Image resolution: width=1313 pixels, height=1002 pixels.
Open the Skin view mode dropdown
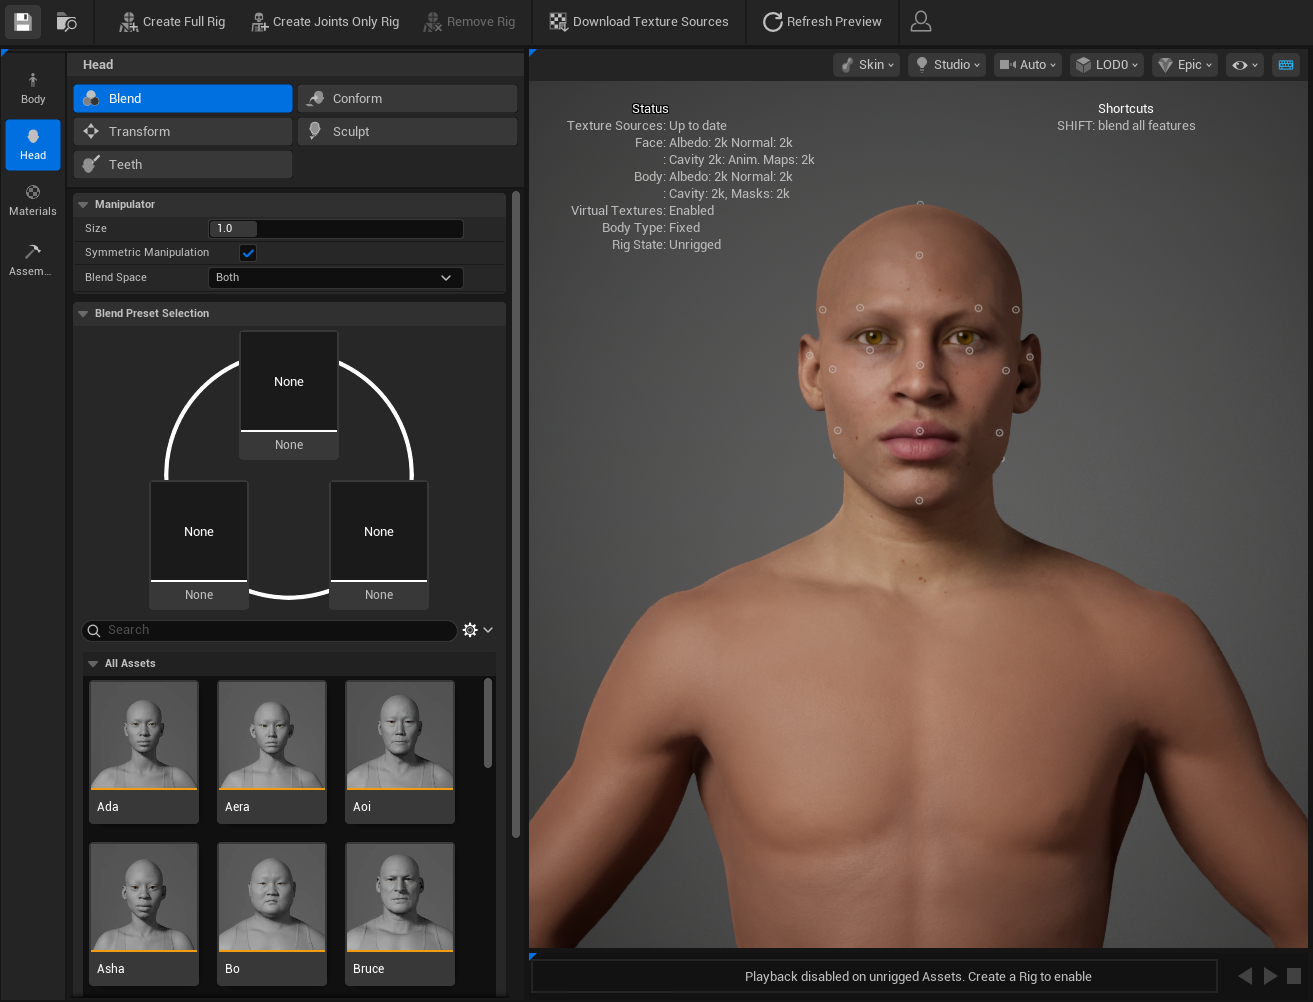coord(867,64)
